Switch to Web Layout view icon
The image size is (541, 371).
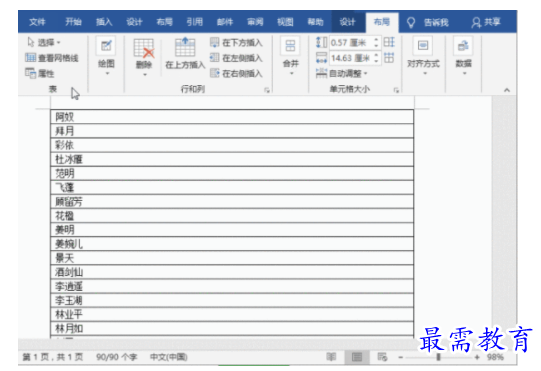[x=382, y=357]
